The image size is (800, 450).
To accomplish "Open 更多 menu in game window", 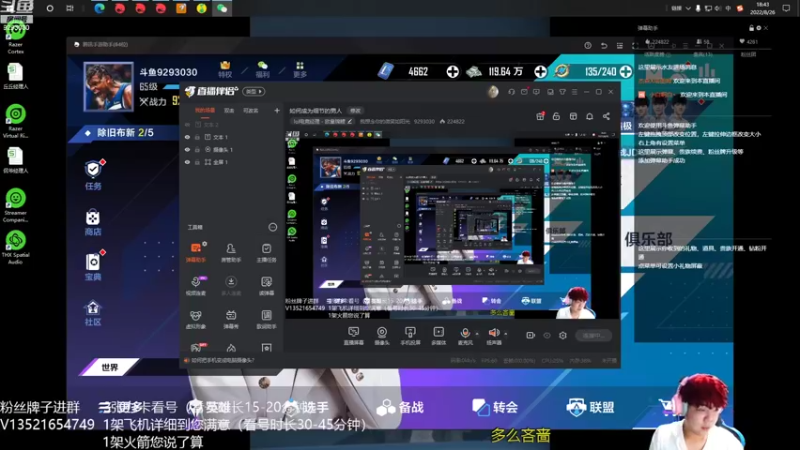I will [300, 70].
